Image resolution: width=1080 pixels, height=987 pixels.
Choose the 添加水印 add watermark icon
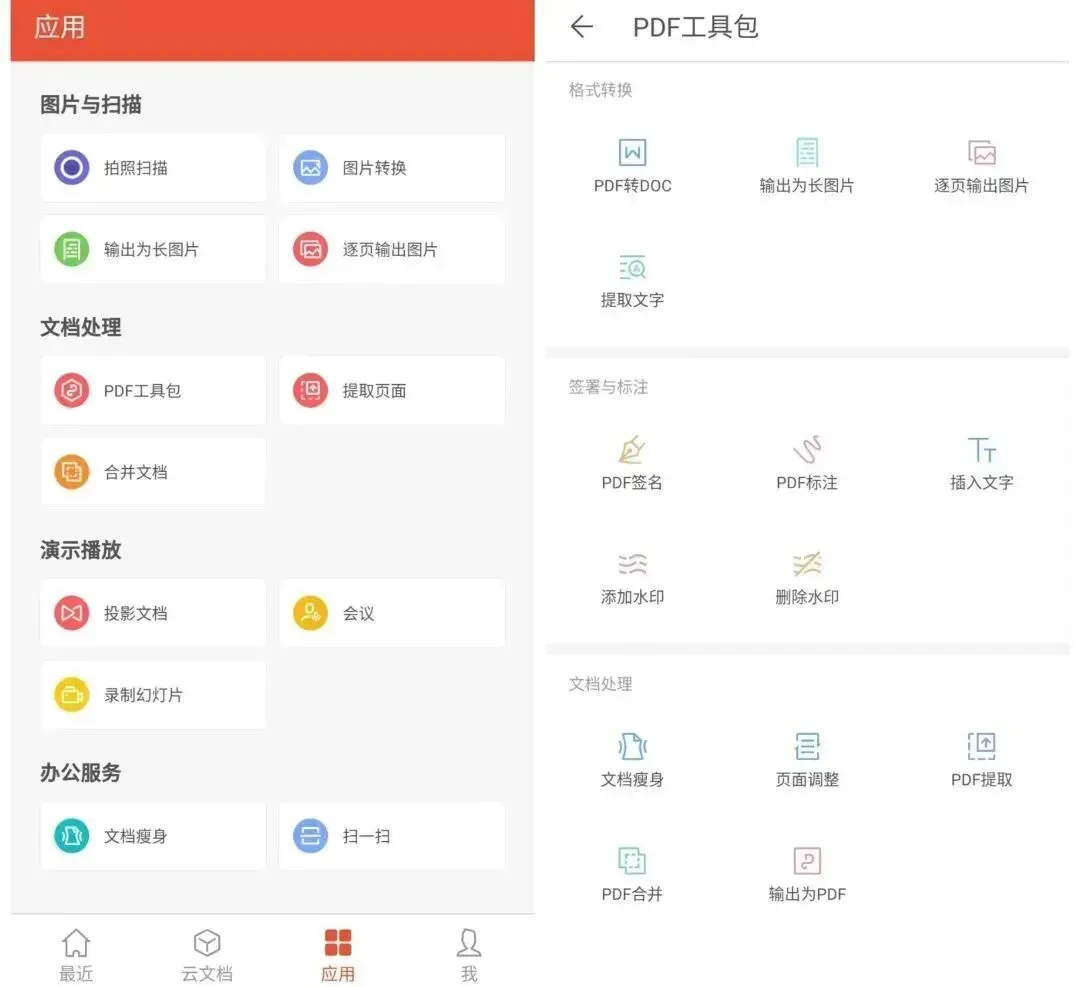(x=632, y=564)
